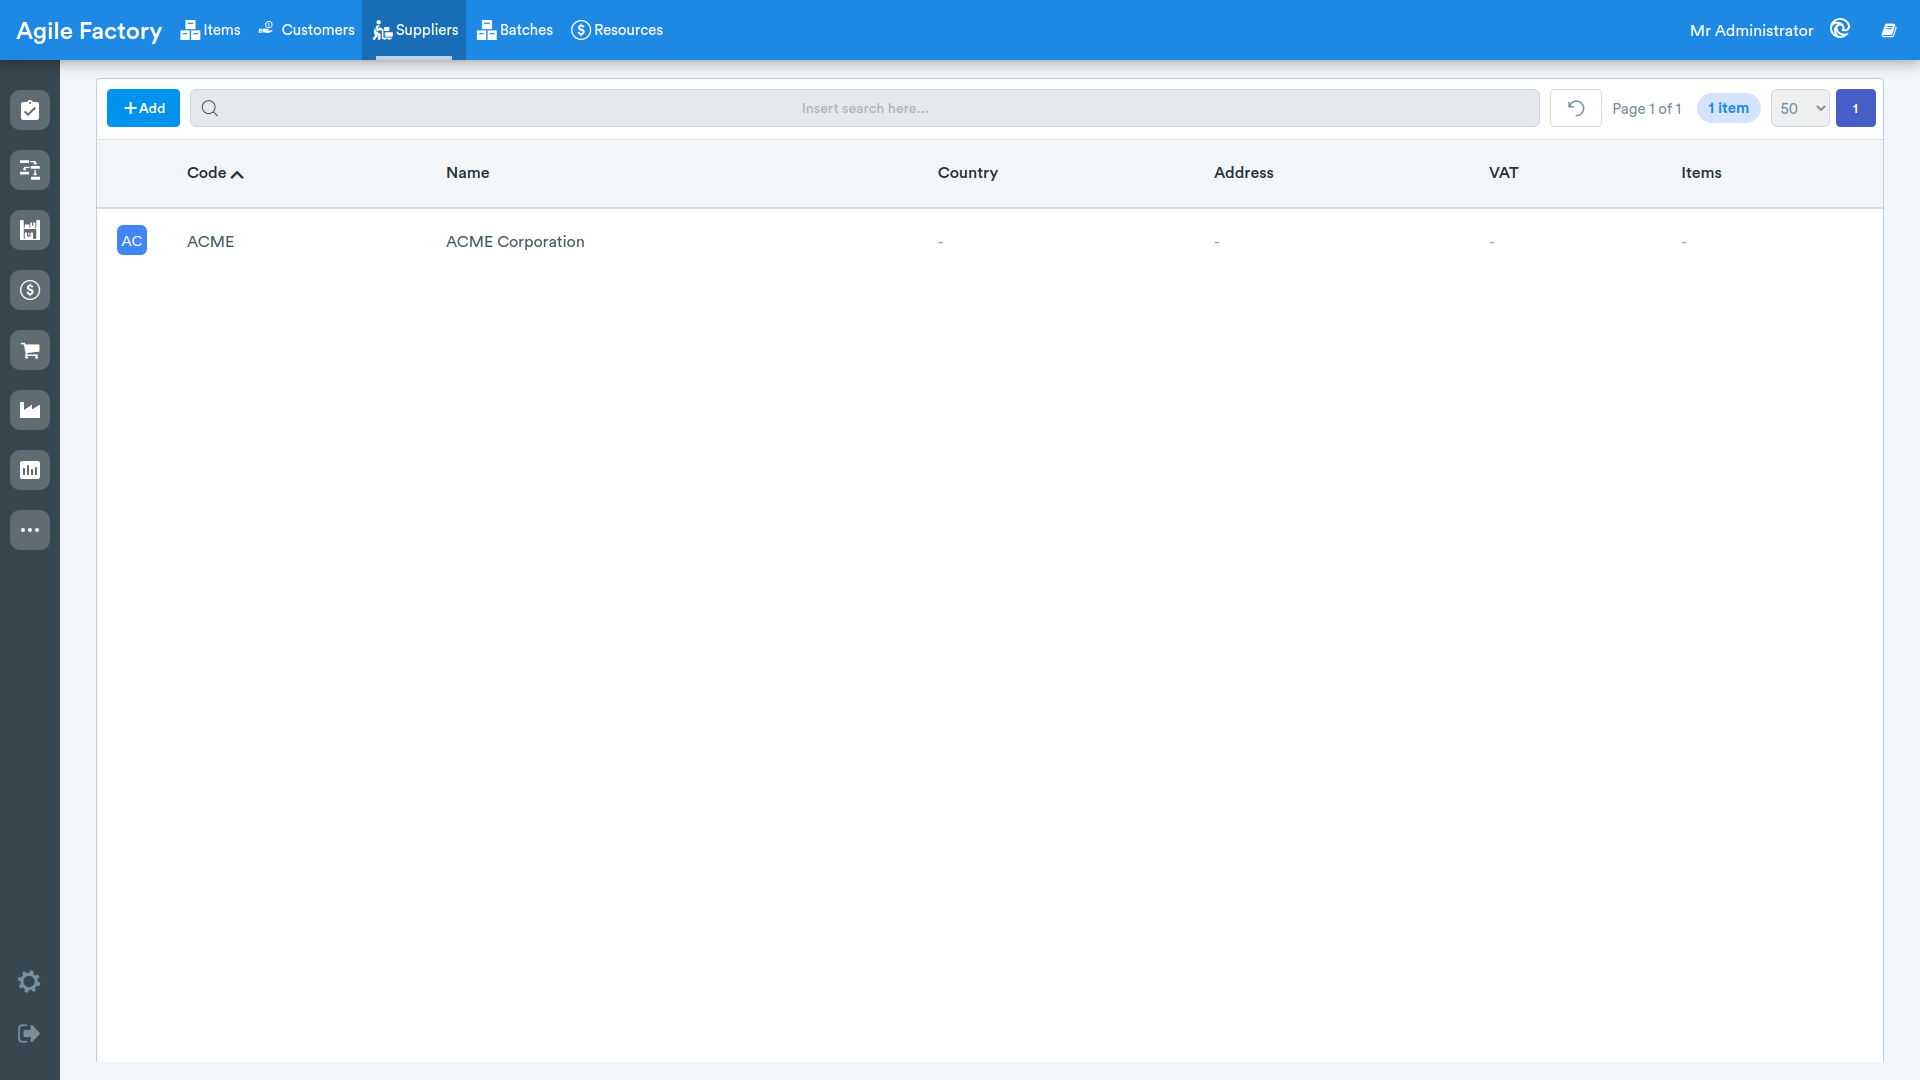Sort by the Code column header
Screen dimensions: 1920x1080
[215, 173]
